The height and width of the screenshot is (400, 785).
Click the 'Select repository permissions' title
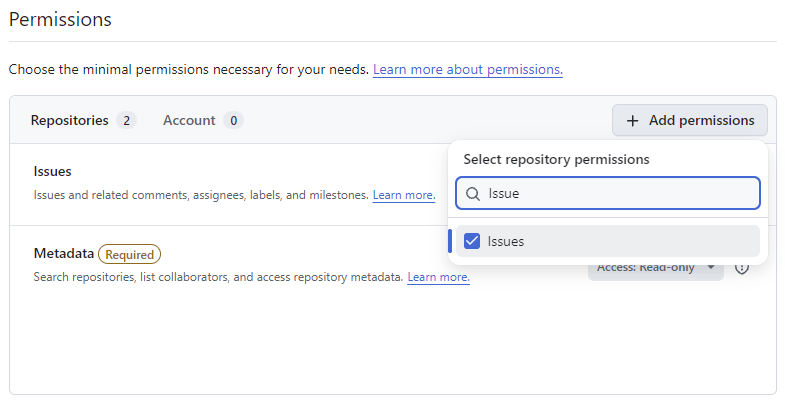pyautogui.click(x=556, y=160)
